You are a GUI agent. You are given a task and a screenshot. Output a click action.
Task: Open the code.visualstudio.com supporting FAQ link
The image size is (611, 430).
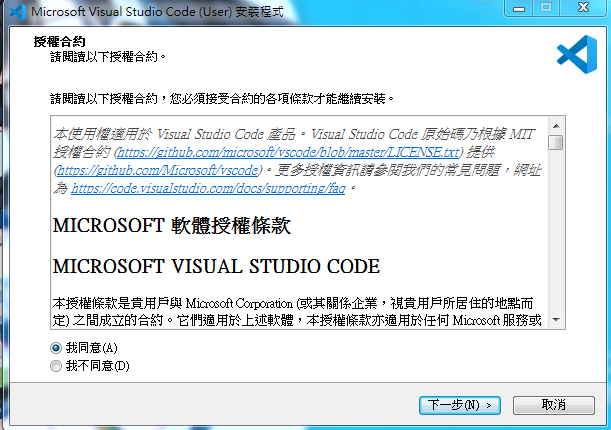tap(208, 189)
